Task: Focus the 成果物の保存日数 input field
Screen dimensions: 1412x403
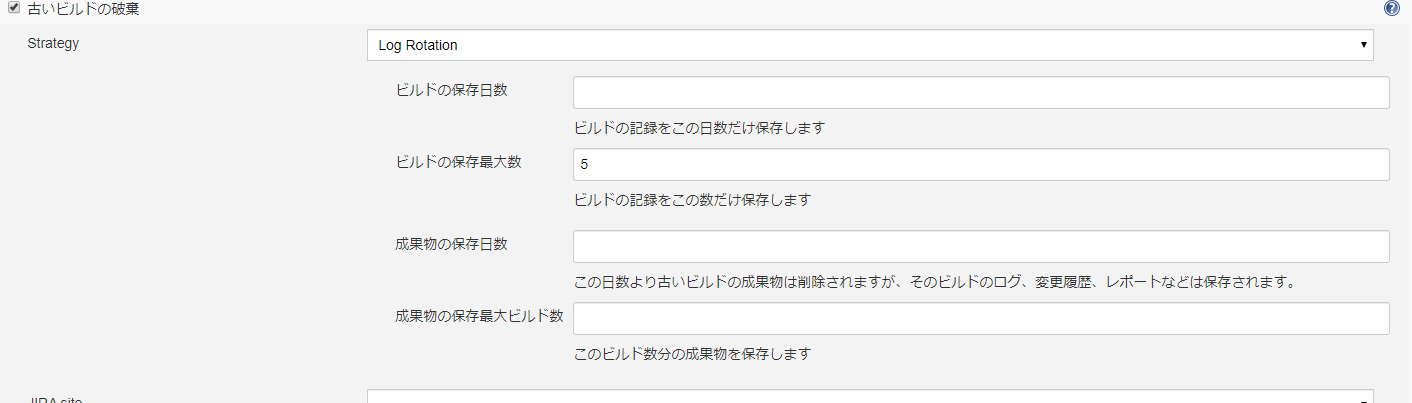Action: point(980,247)
